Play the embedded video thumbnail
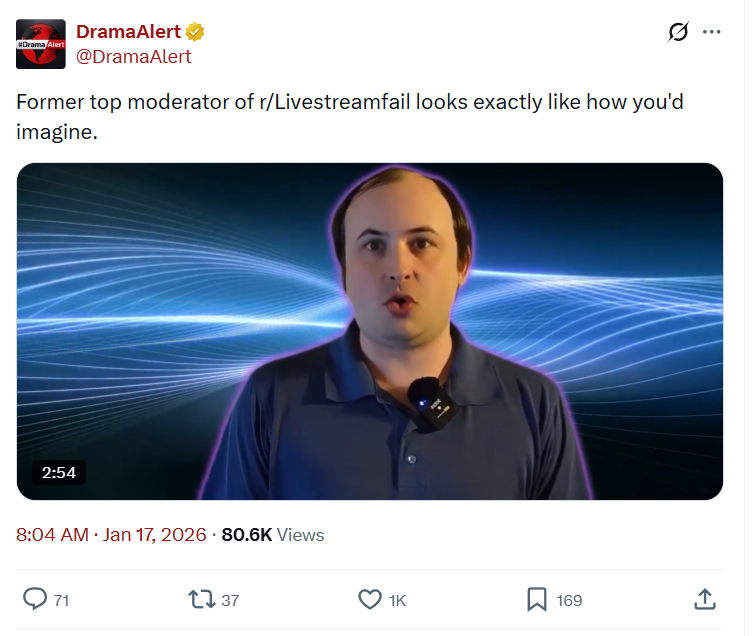Screen dimensions: 753x636 click(370, 331)
